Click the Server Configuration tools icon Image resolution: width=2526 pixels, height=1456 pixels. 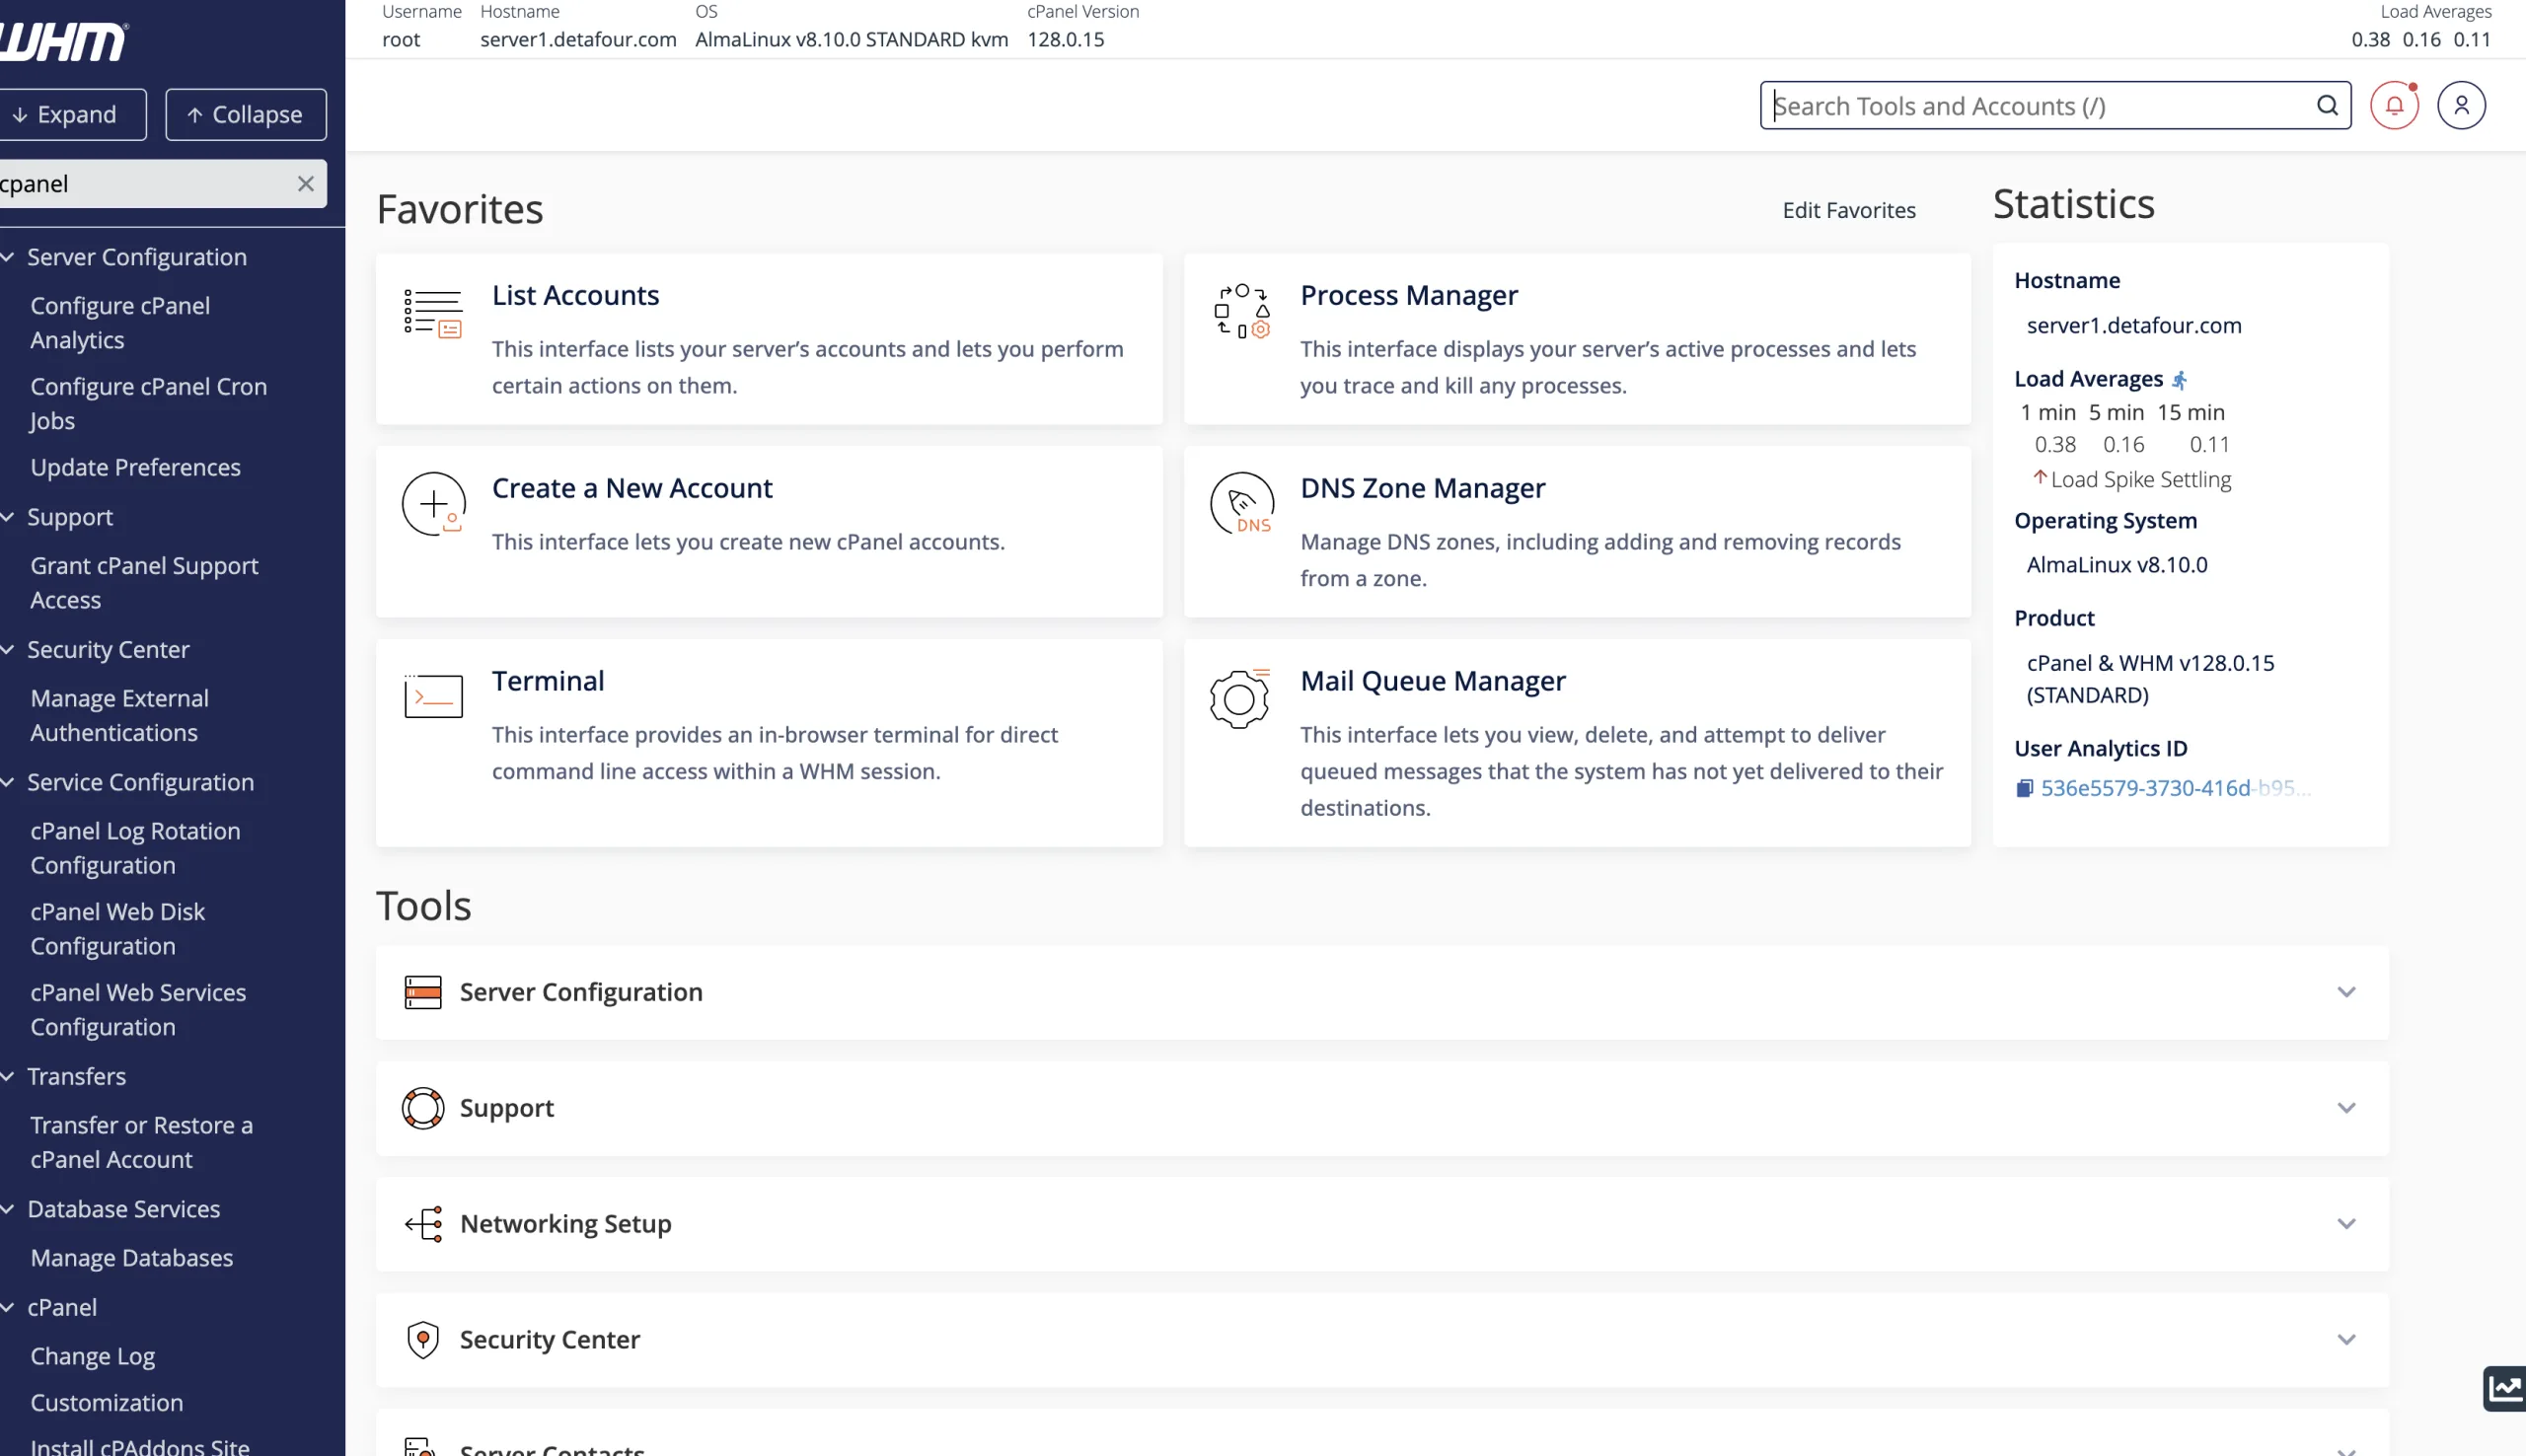coord(423,992)
